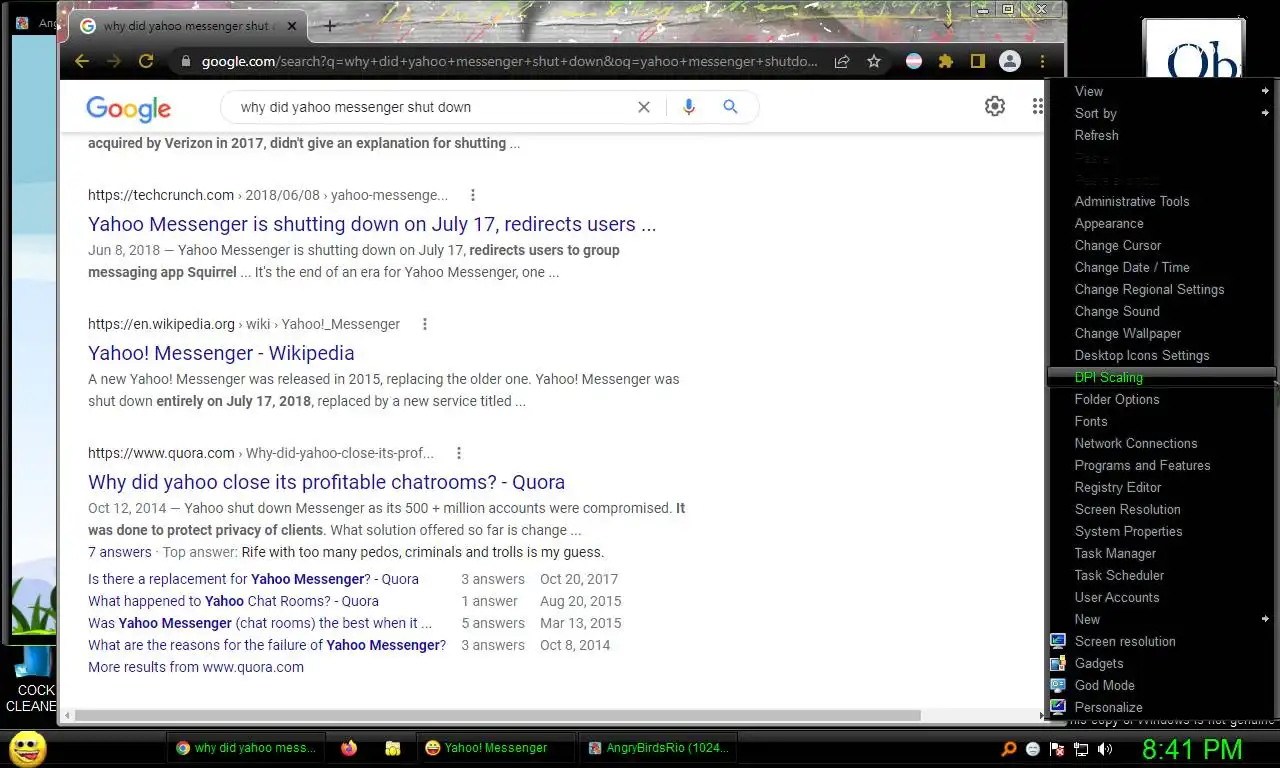The height and width of the screenshot is (768, 1280).
Task: Switch to AngryBirdsRio taskbar button
Action: click(659, 748)
